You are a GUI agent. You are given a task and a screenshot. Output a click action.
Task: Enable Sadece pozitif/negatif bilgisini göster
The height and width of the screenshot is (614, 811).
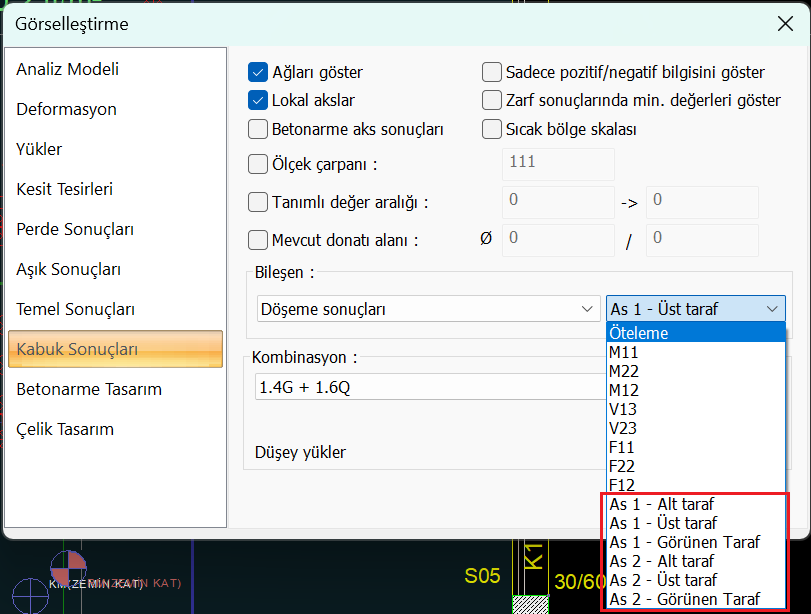[x=492, y=72]
